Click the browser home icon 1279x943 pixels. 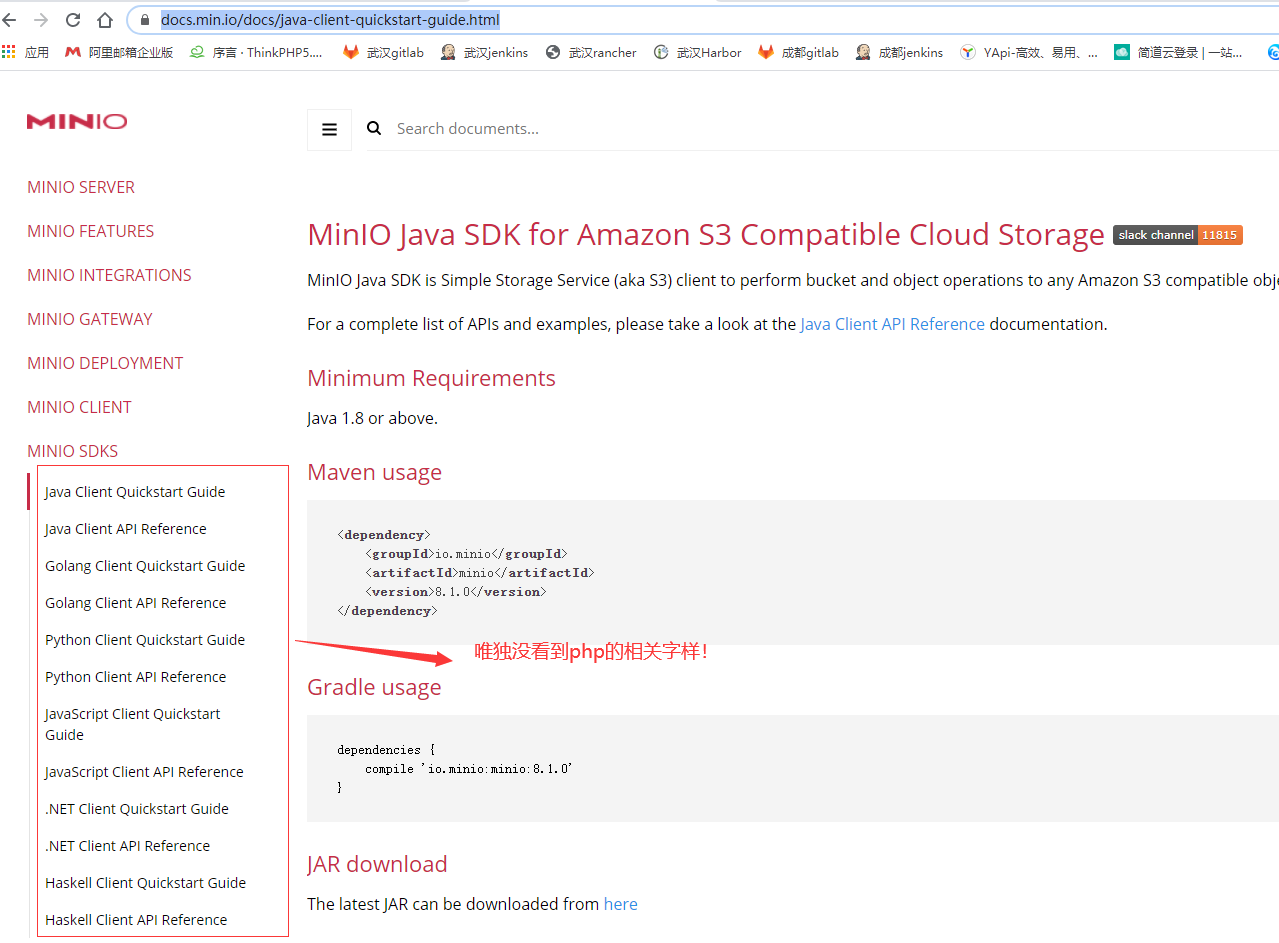click(x=104, y=19)
